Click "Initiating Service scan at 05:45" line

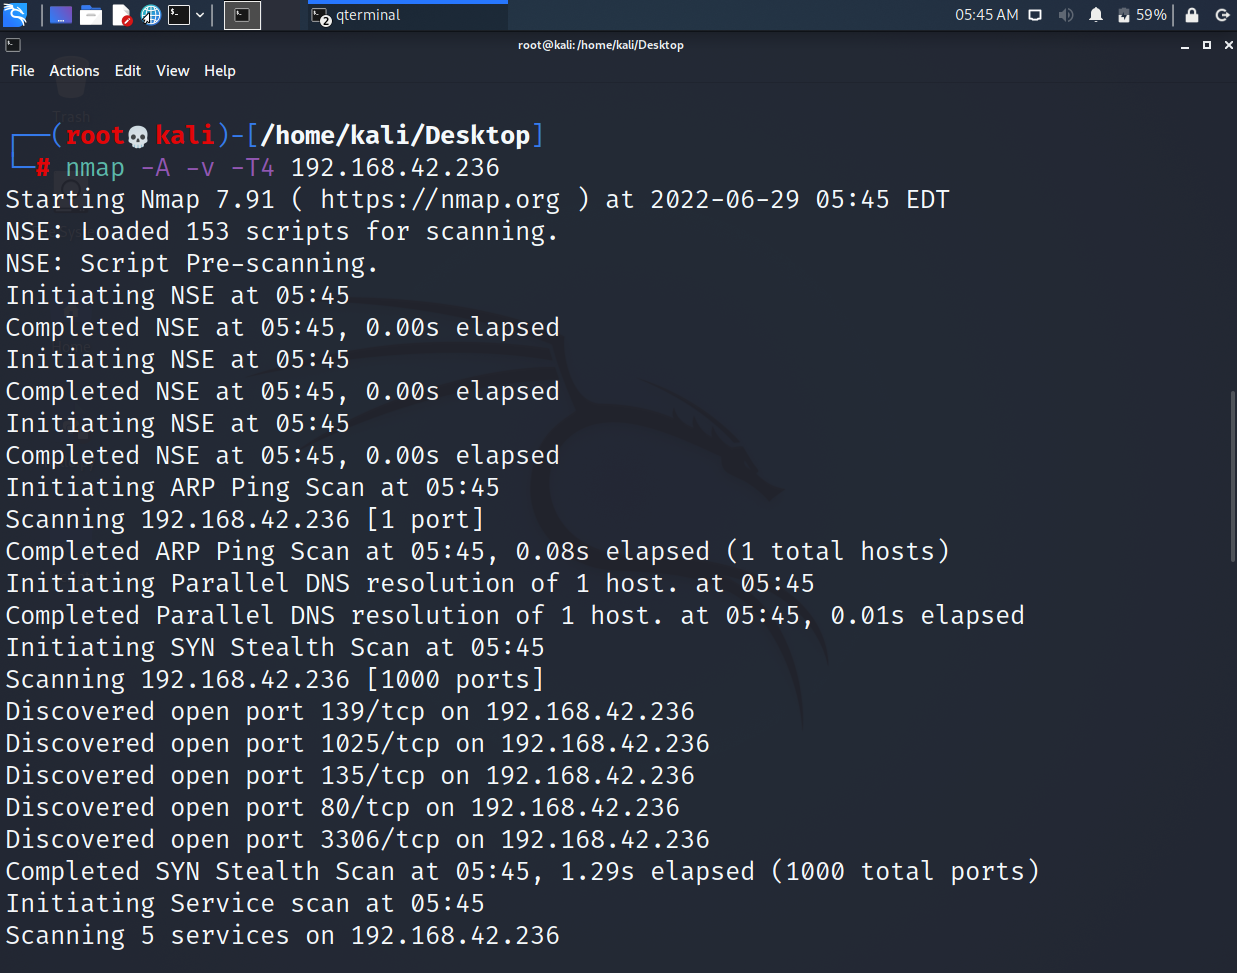click(245, 904)
